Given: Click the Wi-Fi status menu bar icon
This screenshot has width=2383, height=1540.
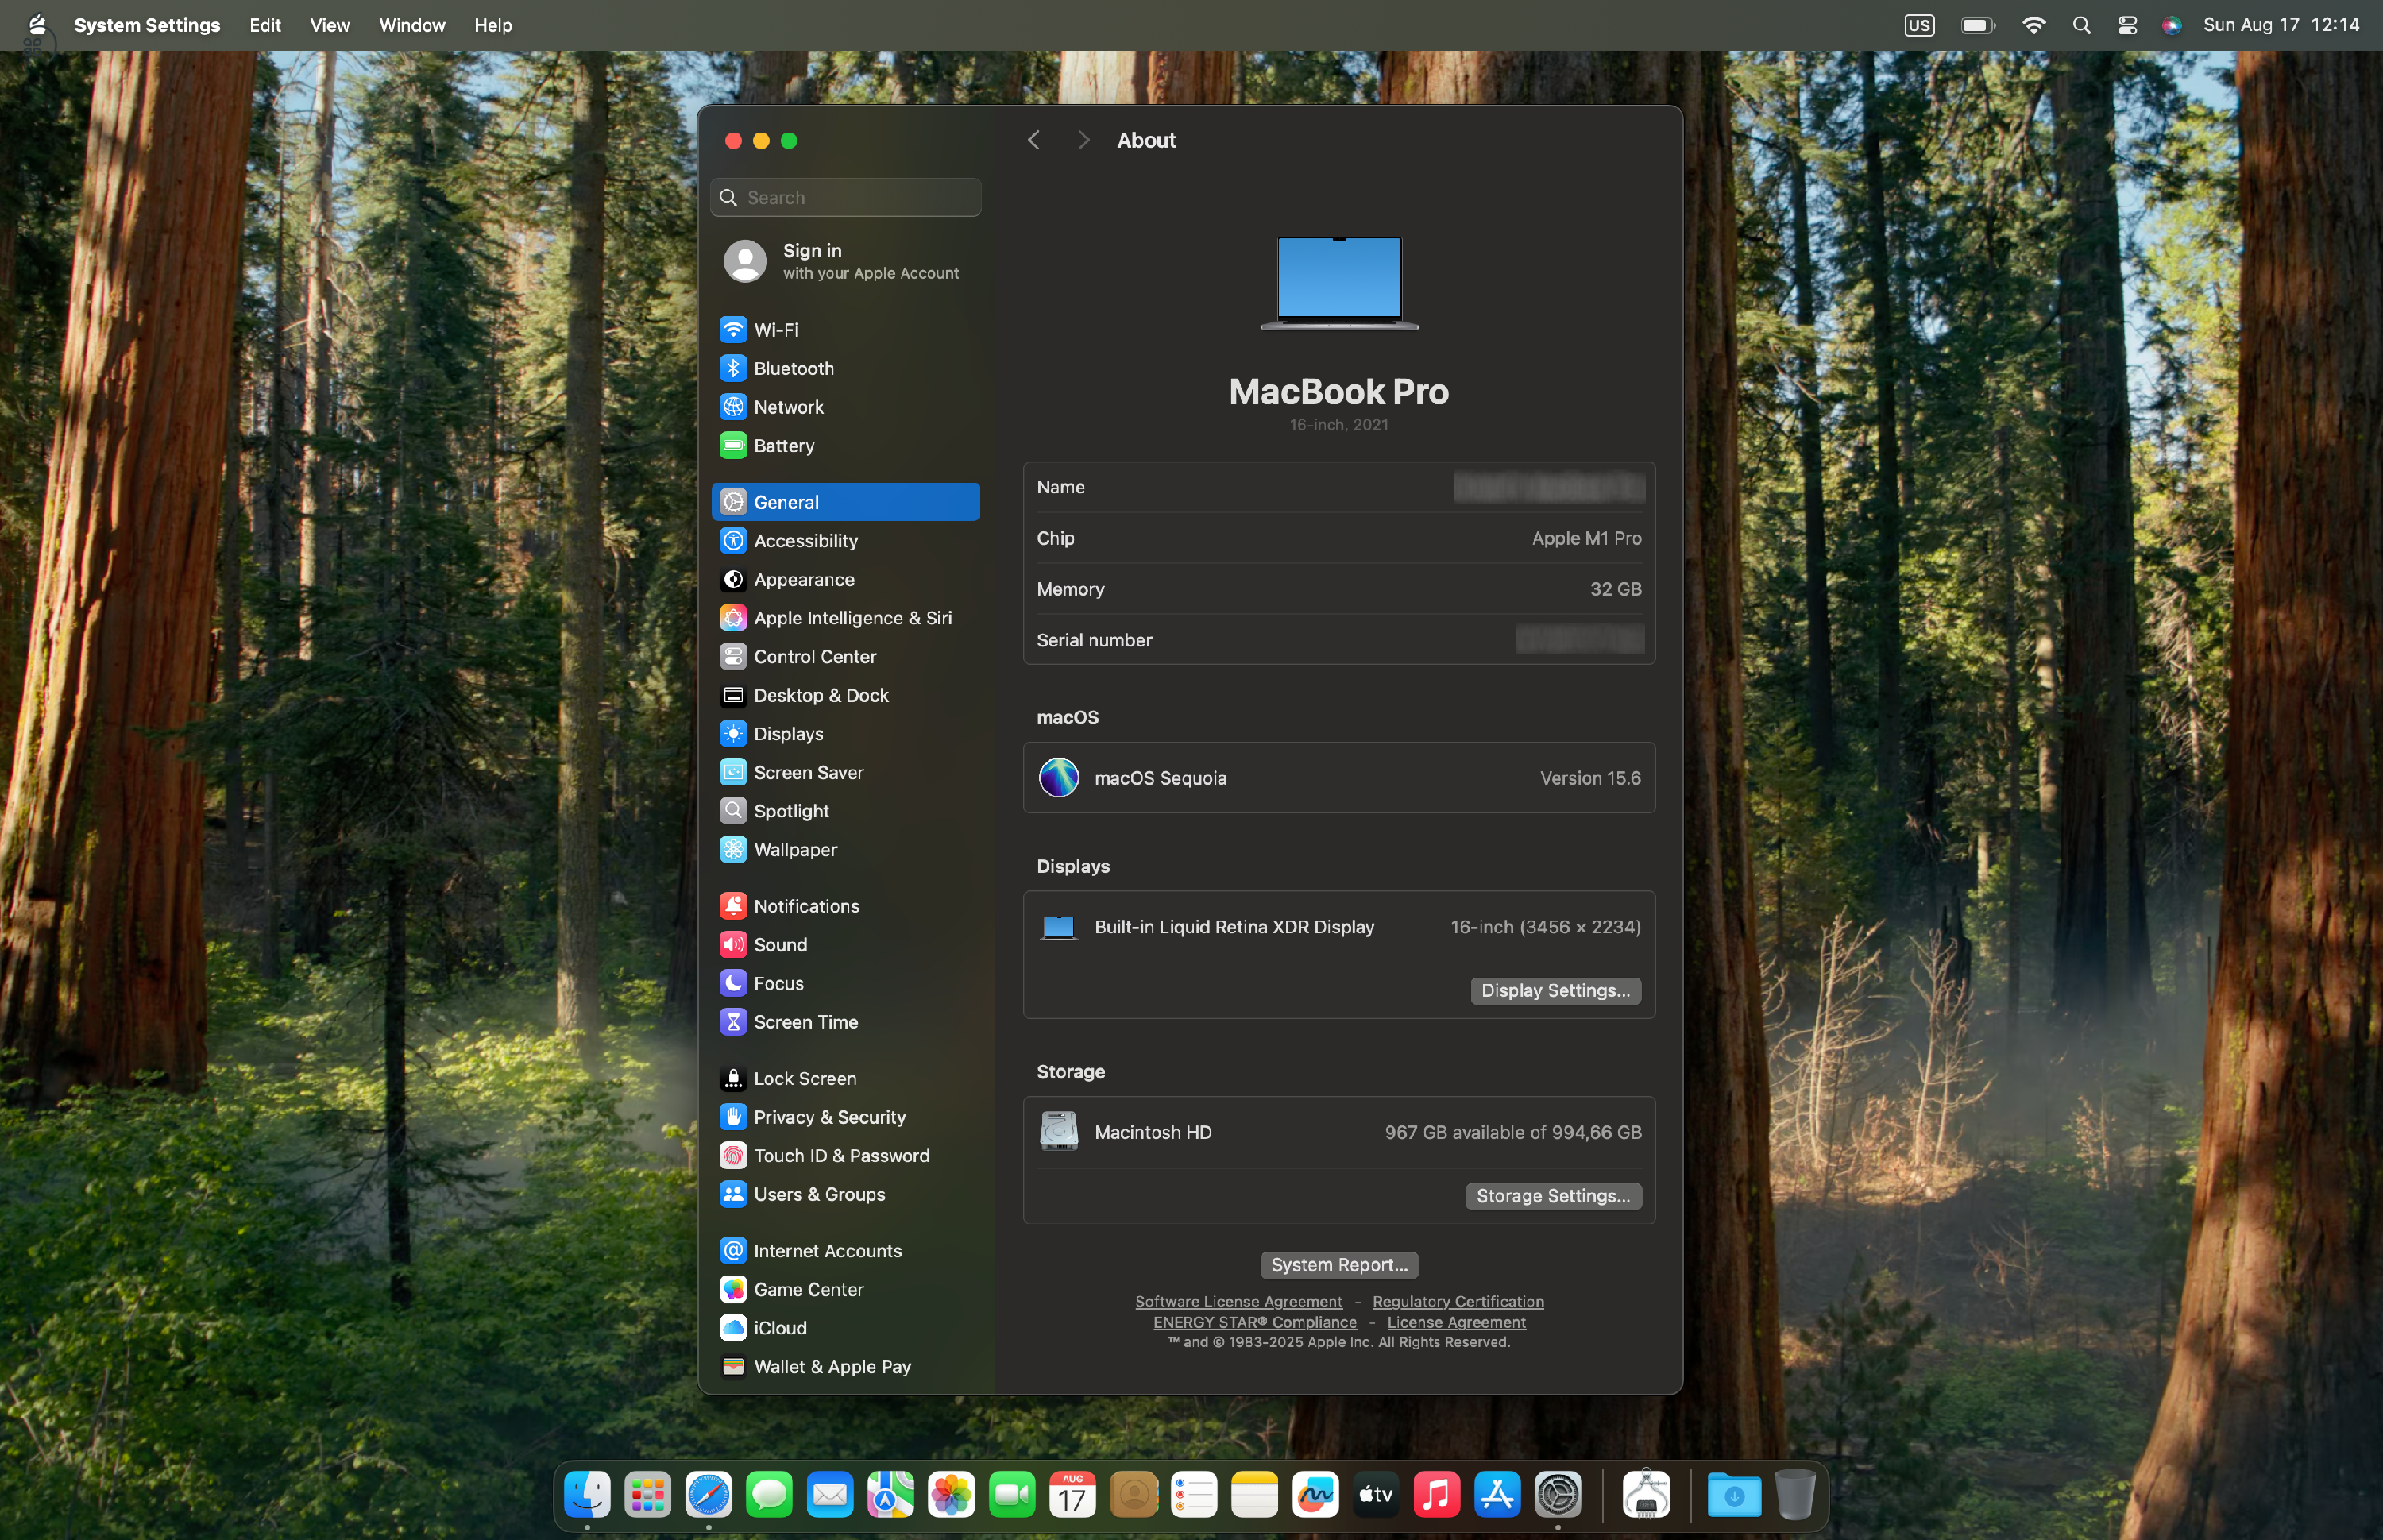Looking at the screenshot, I should [2033, 25].
